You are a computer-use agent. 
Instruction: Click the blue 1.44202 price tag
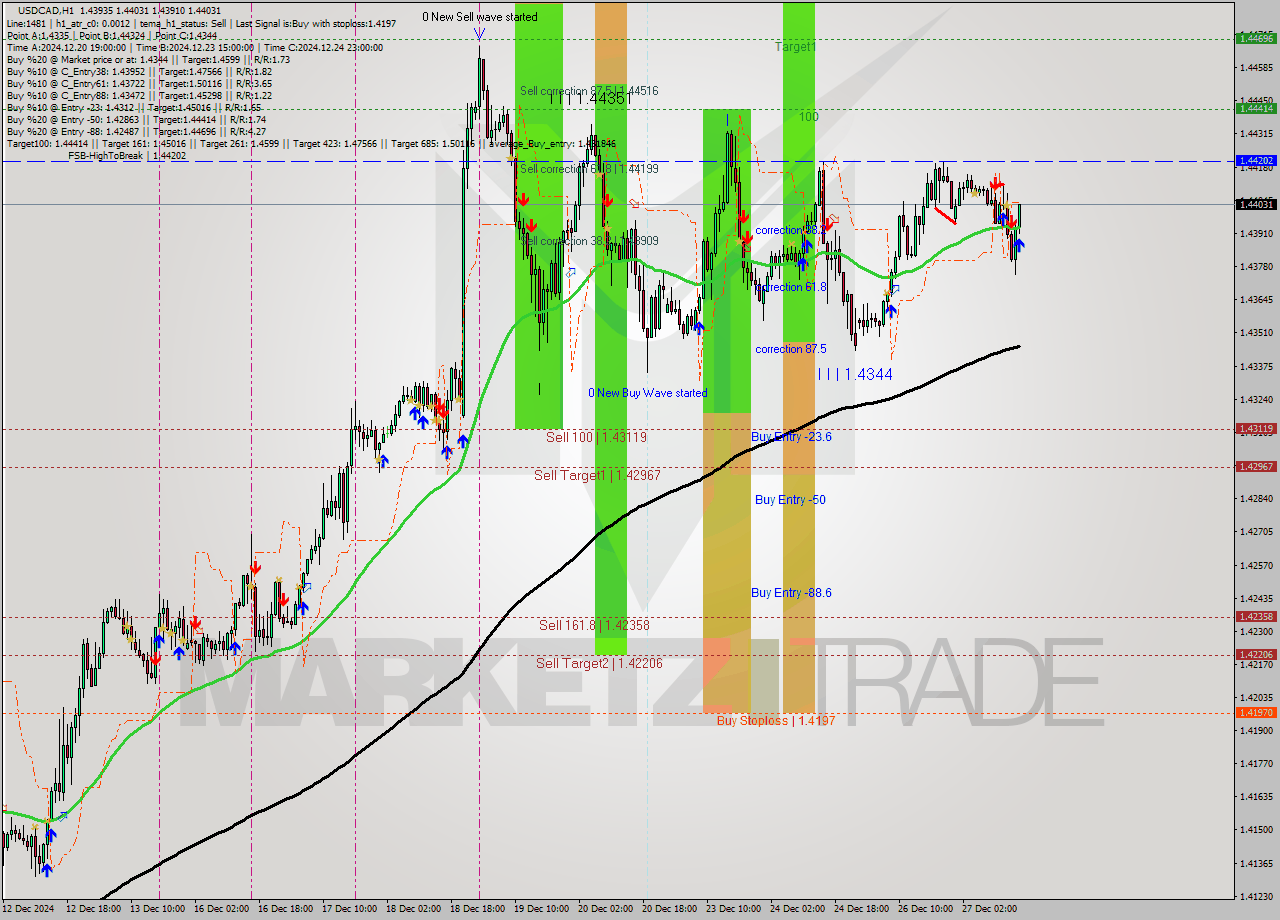pos(1255,160)
